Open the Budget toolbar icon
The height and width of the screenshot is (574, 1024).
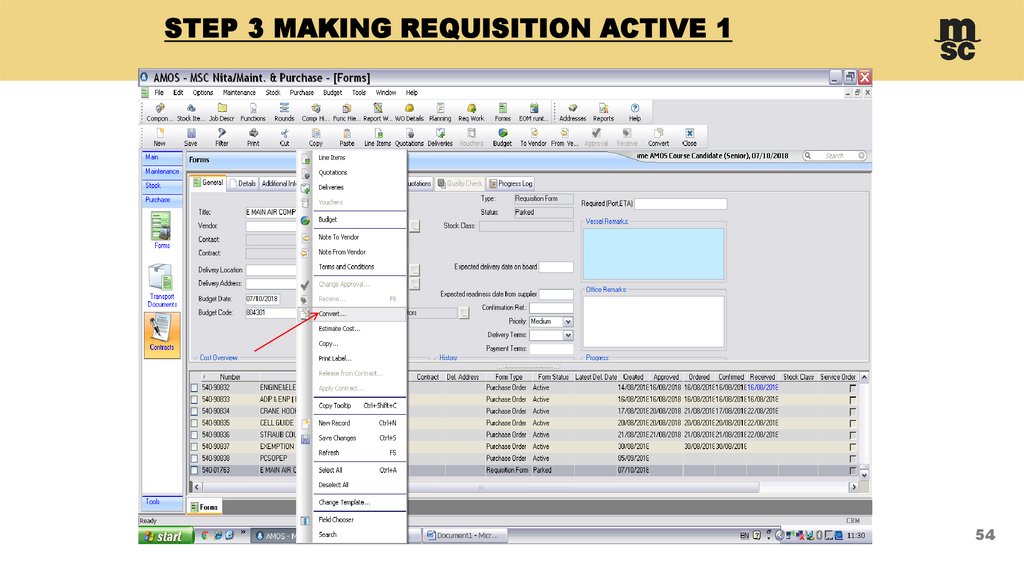[x=502, y=136]
